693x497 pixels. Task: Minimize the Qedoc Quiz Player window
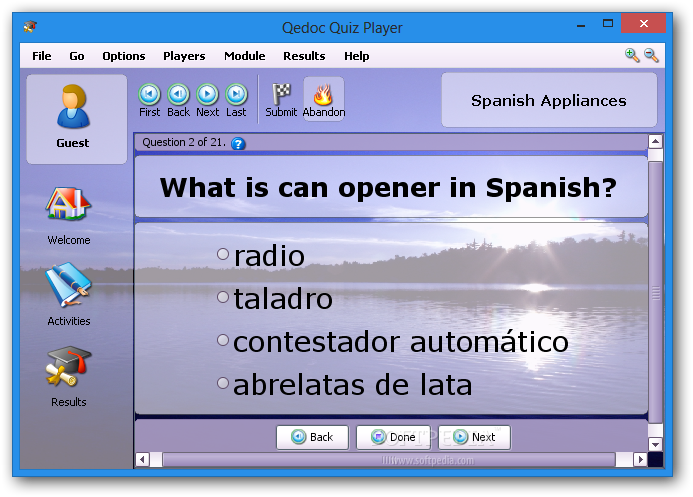(x=581, y=24)
